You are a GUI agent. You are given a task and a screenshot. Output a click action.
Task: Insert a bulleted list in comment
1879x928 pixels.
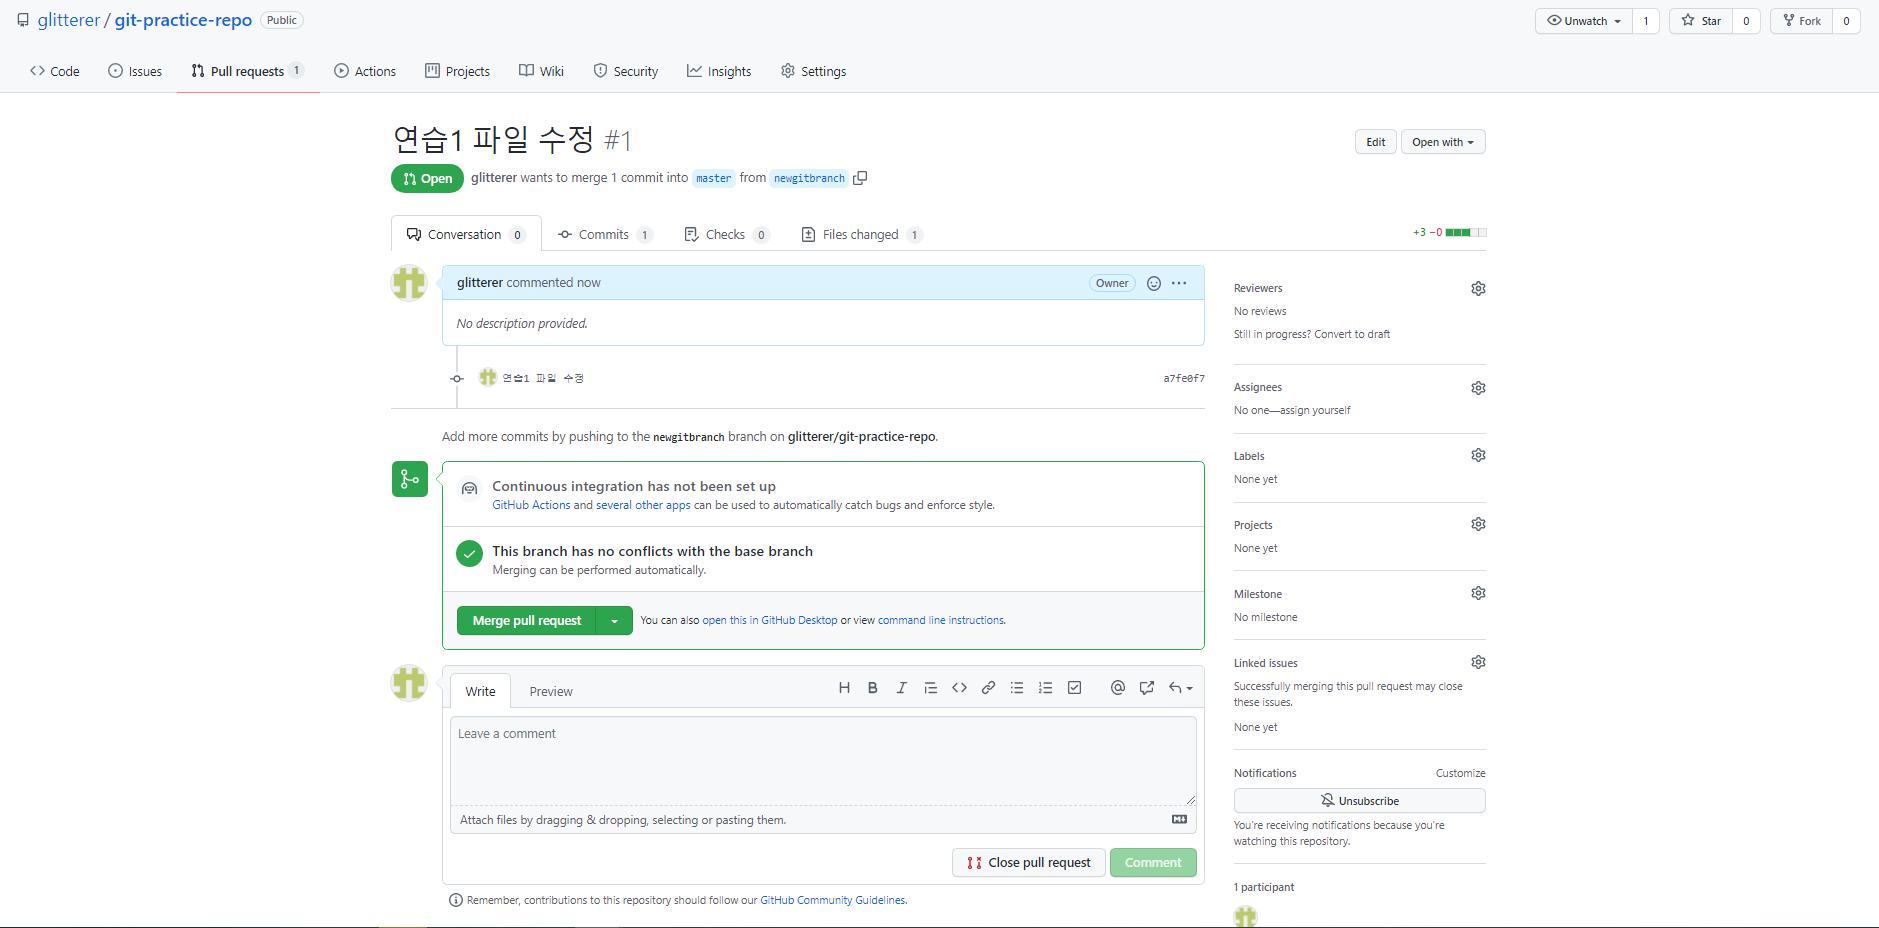pyautogui.click(x=1017, y=688)
